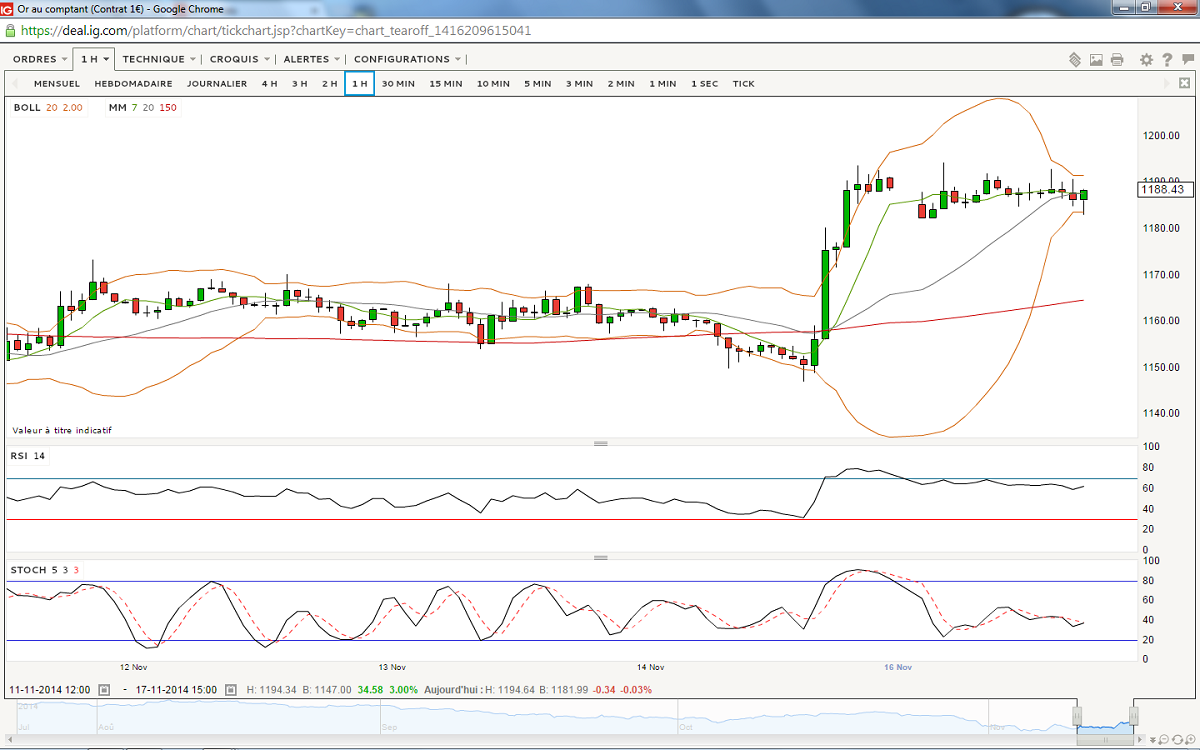The image size is (1200, 750).
Task: Select the 15 MIN timeframe
Action: click(446, 84)
